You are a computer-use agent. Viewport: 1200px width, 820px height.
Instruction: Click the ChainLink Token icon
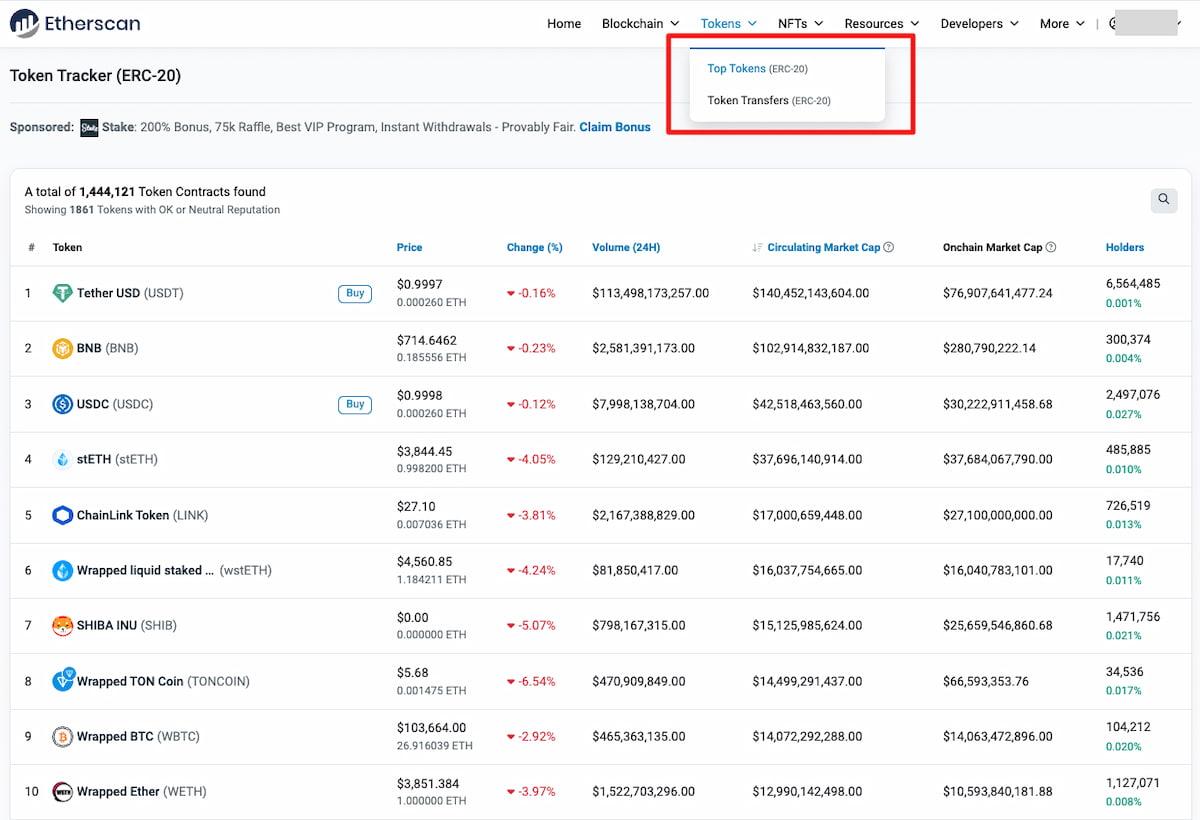[x=63, y=515]
